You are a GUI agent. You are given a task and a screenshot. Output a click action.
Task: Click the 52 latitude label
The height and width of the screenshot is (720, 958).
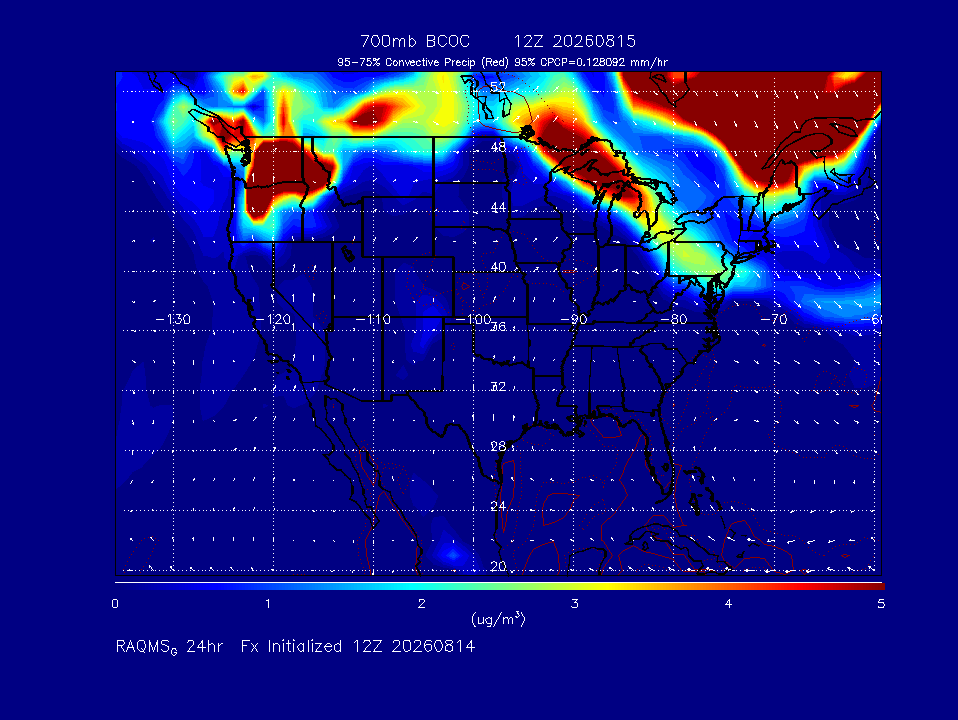tap(498, 87)
